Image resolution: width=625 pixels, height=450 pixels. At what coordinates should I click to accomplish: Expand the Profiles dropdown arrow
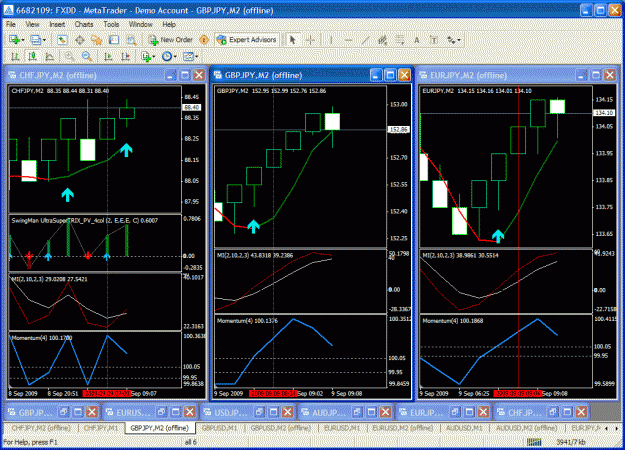[44, 40]
